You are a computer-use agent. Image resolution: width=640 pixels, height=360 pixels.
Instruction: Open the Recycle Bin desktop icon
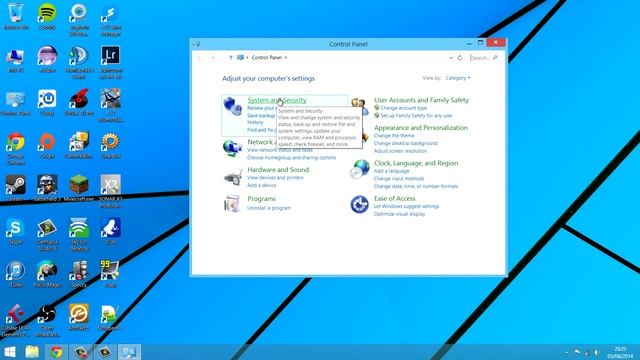click(16, 16)
